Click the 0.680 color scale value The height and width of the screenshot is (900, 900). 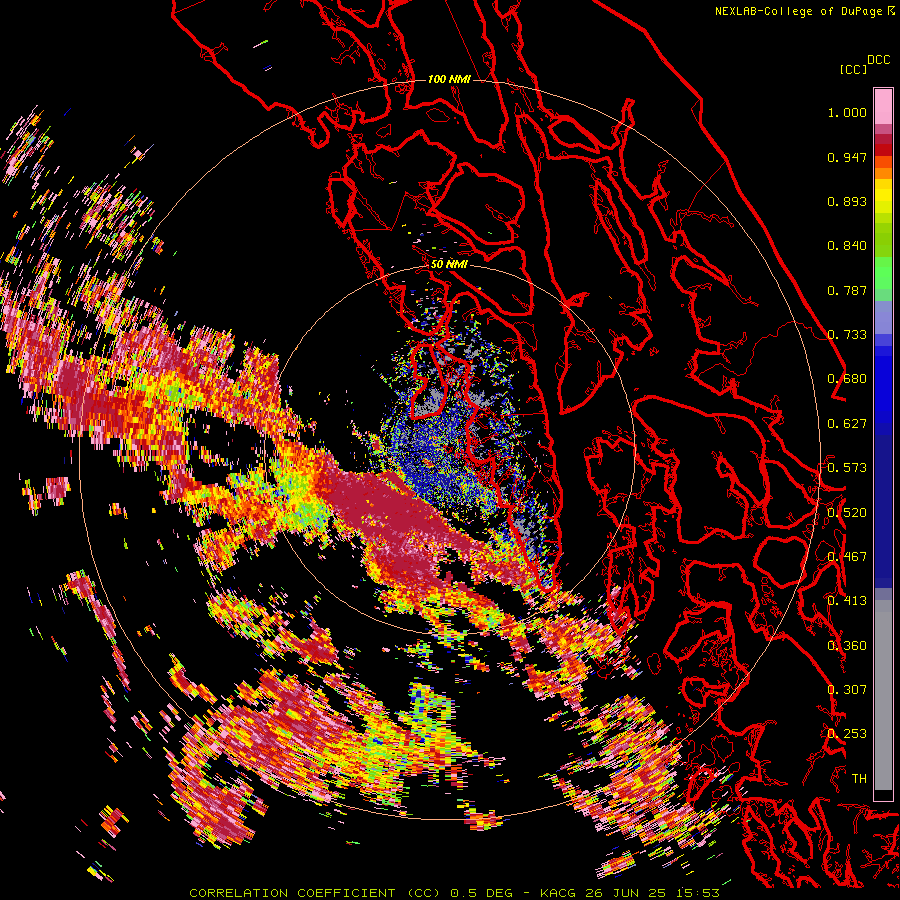coord(847,379)
